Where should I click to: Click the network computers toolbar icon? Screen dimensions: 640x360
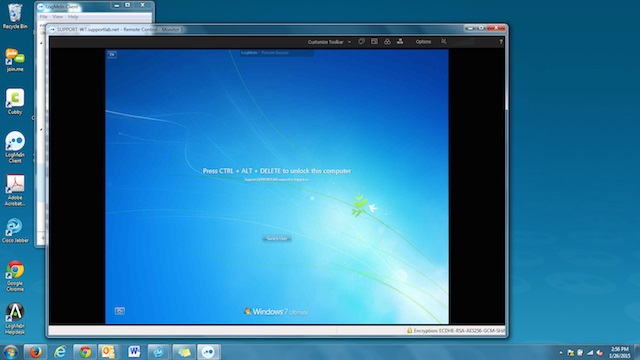400,42
